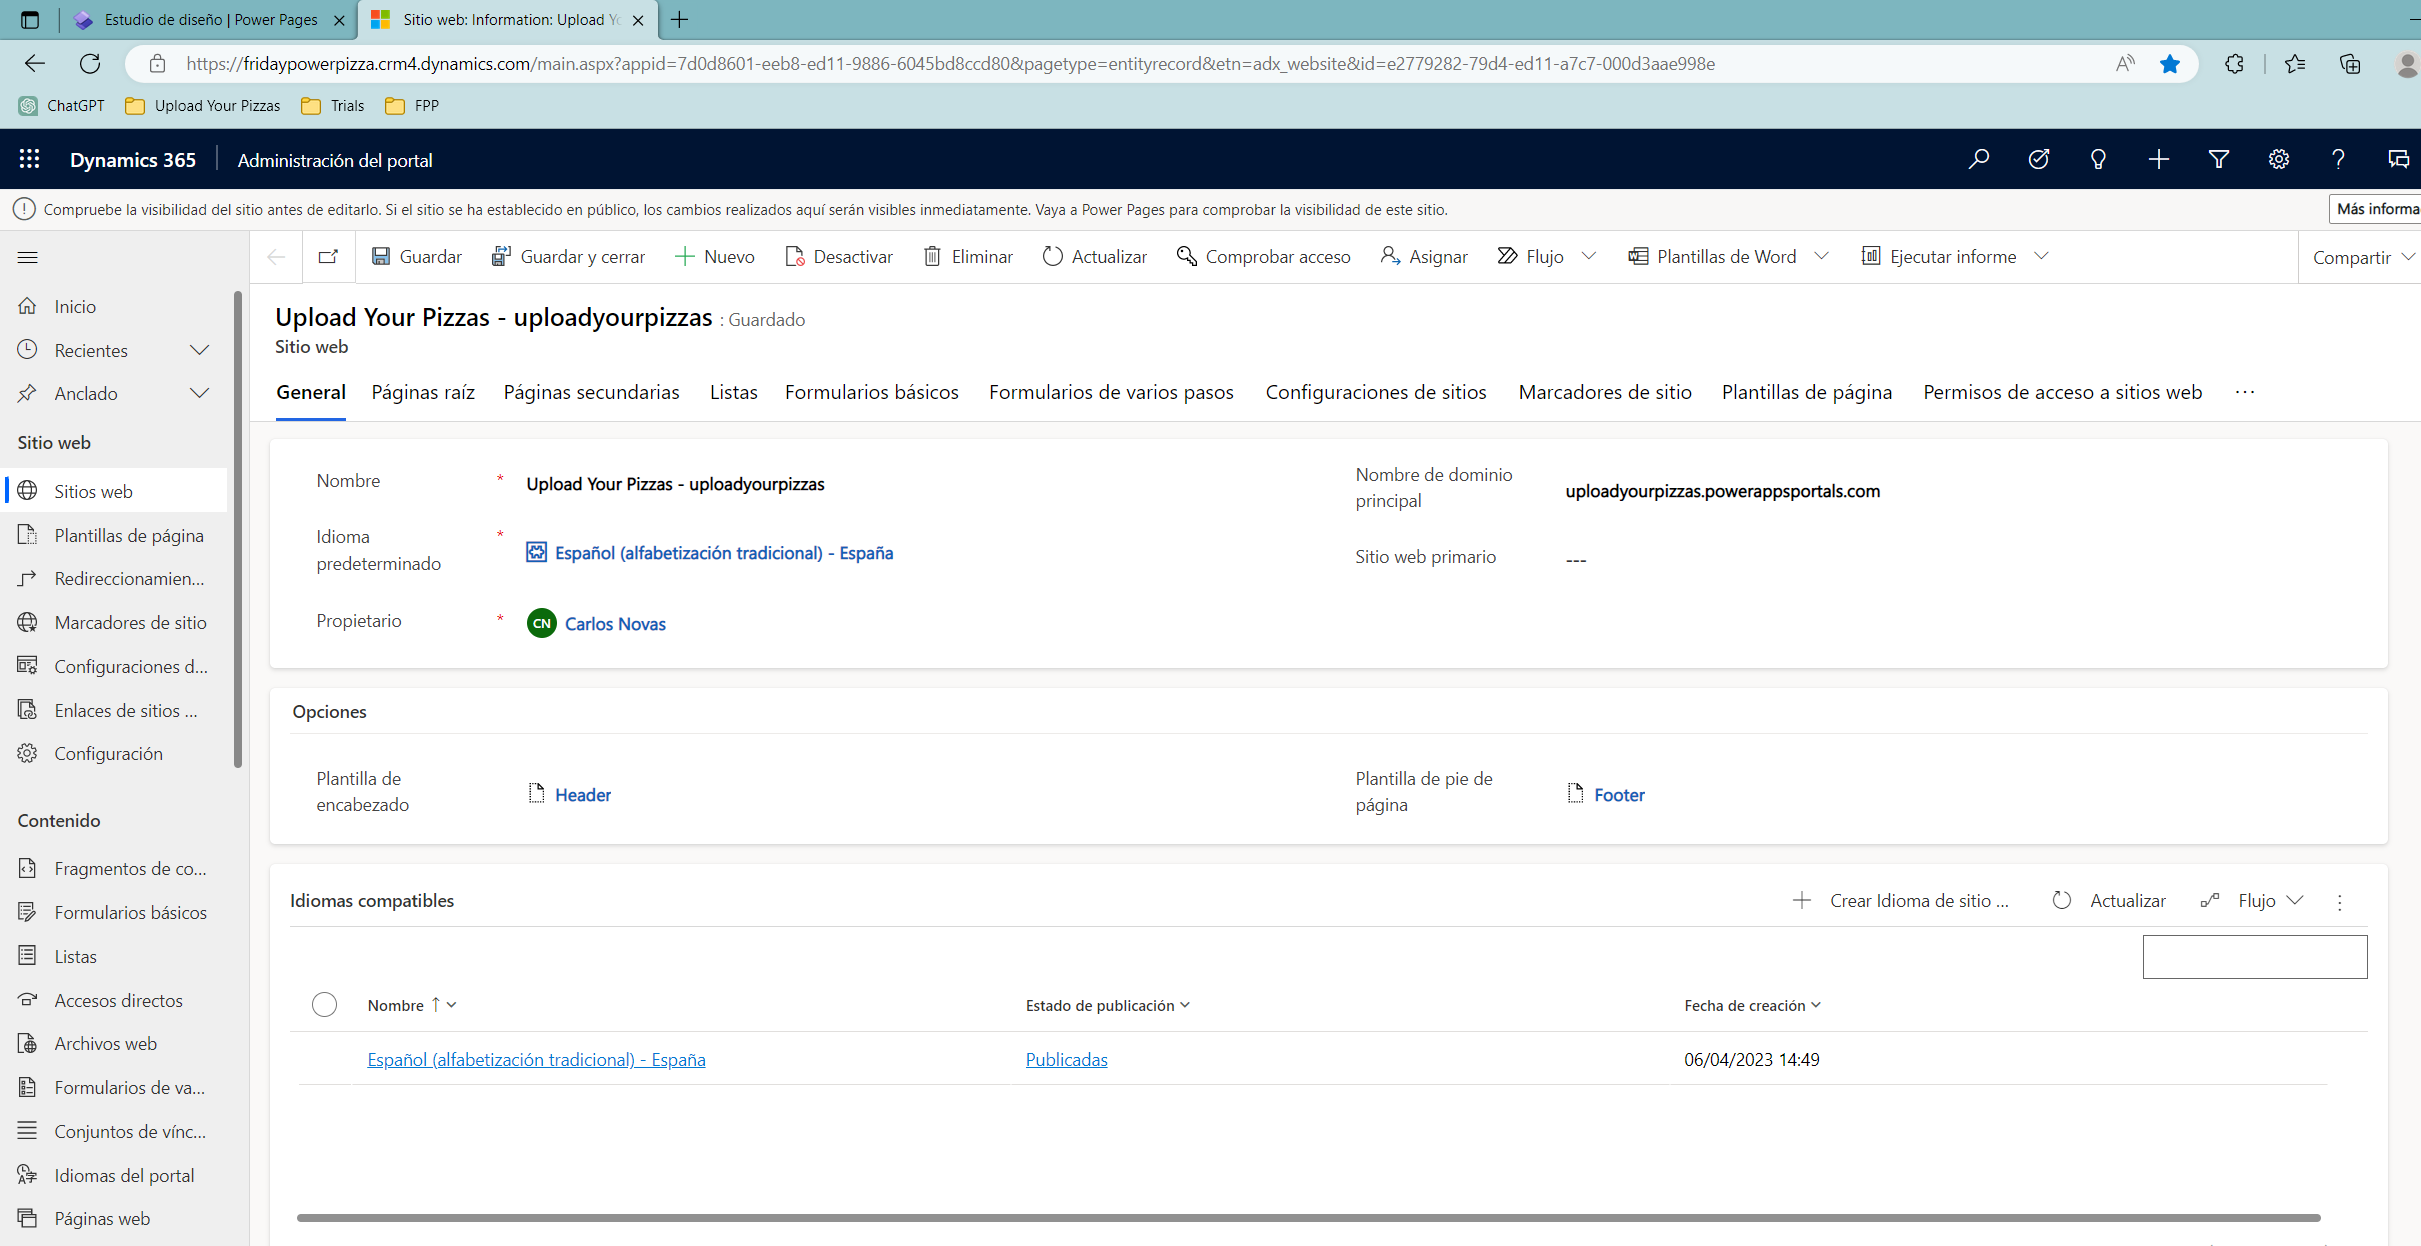The height and width of the screenshot is (1246, 2421).
Task: Open the Header template link
Action: click(583, 795)
